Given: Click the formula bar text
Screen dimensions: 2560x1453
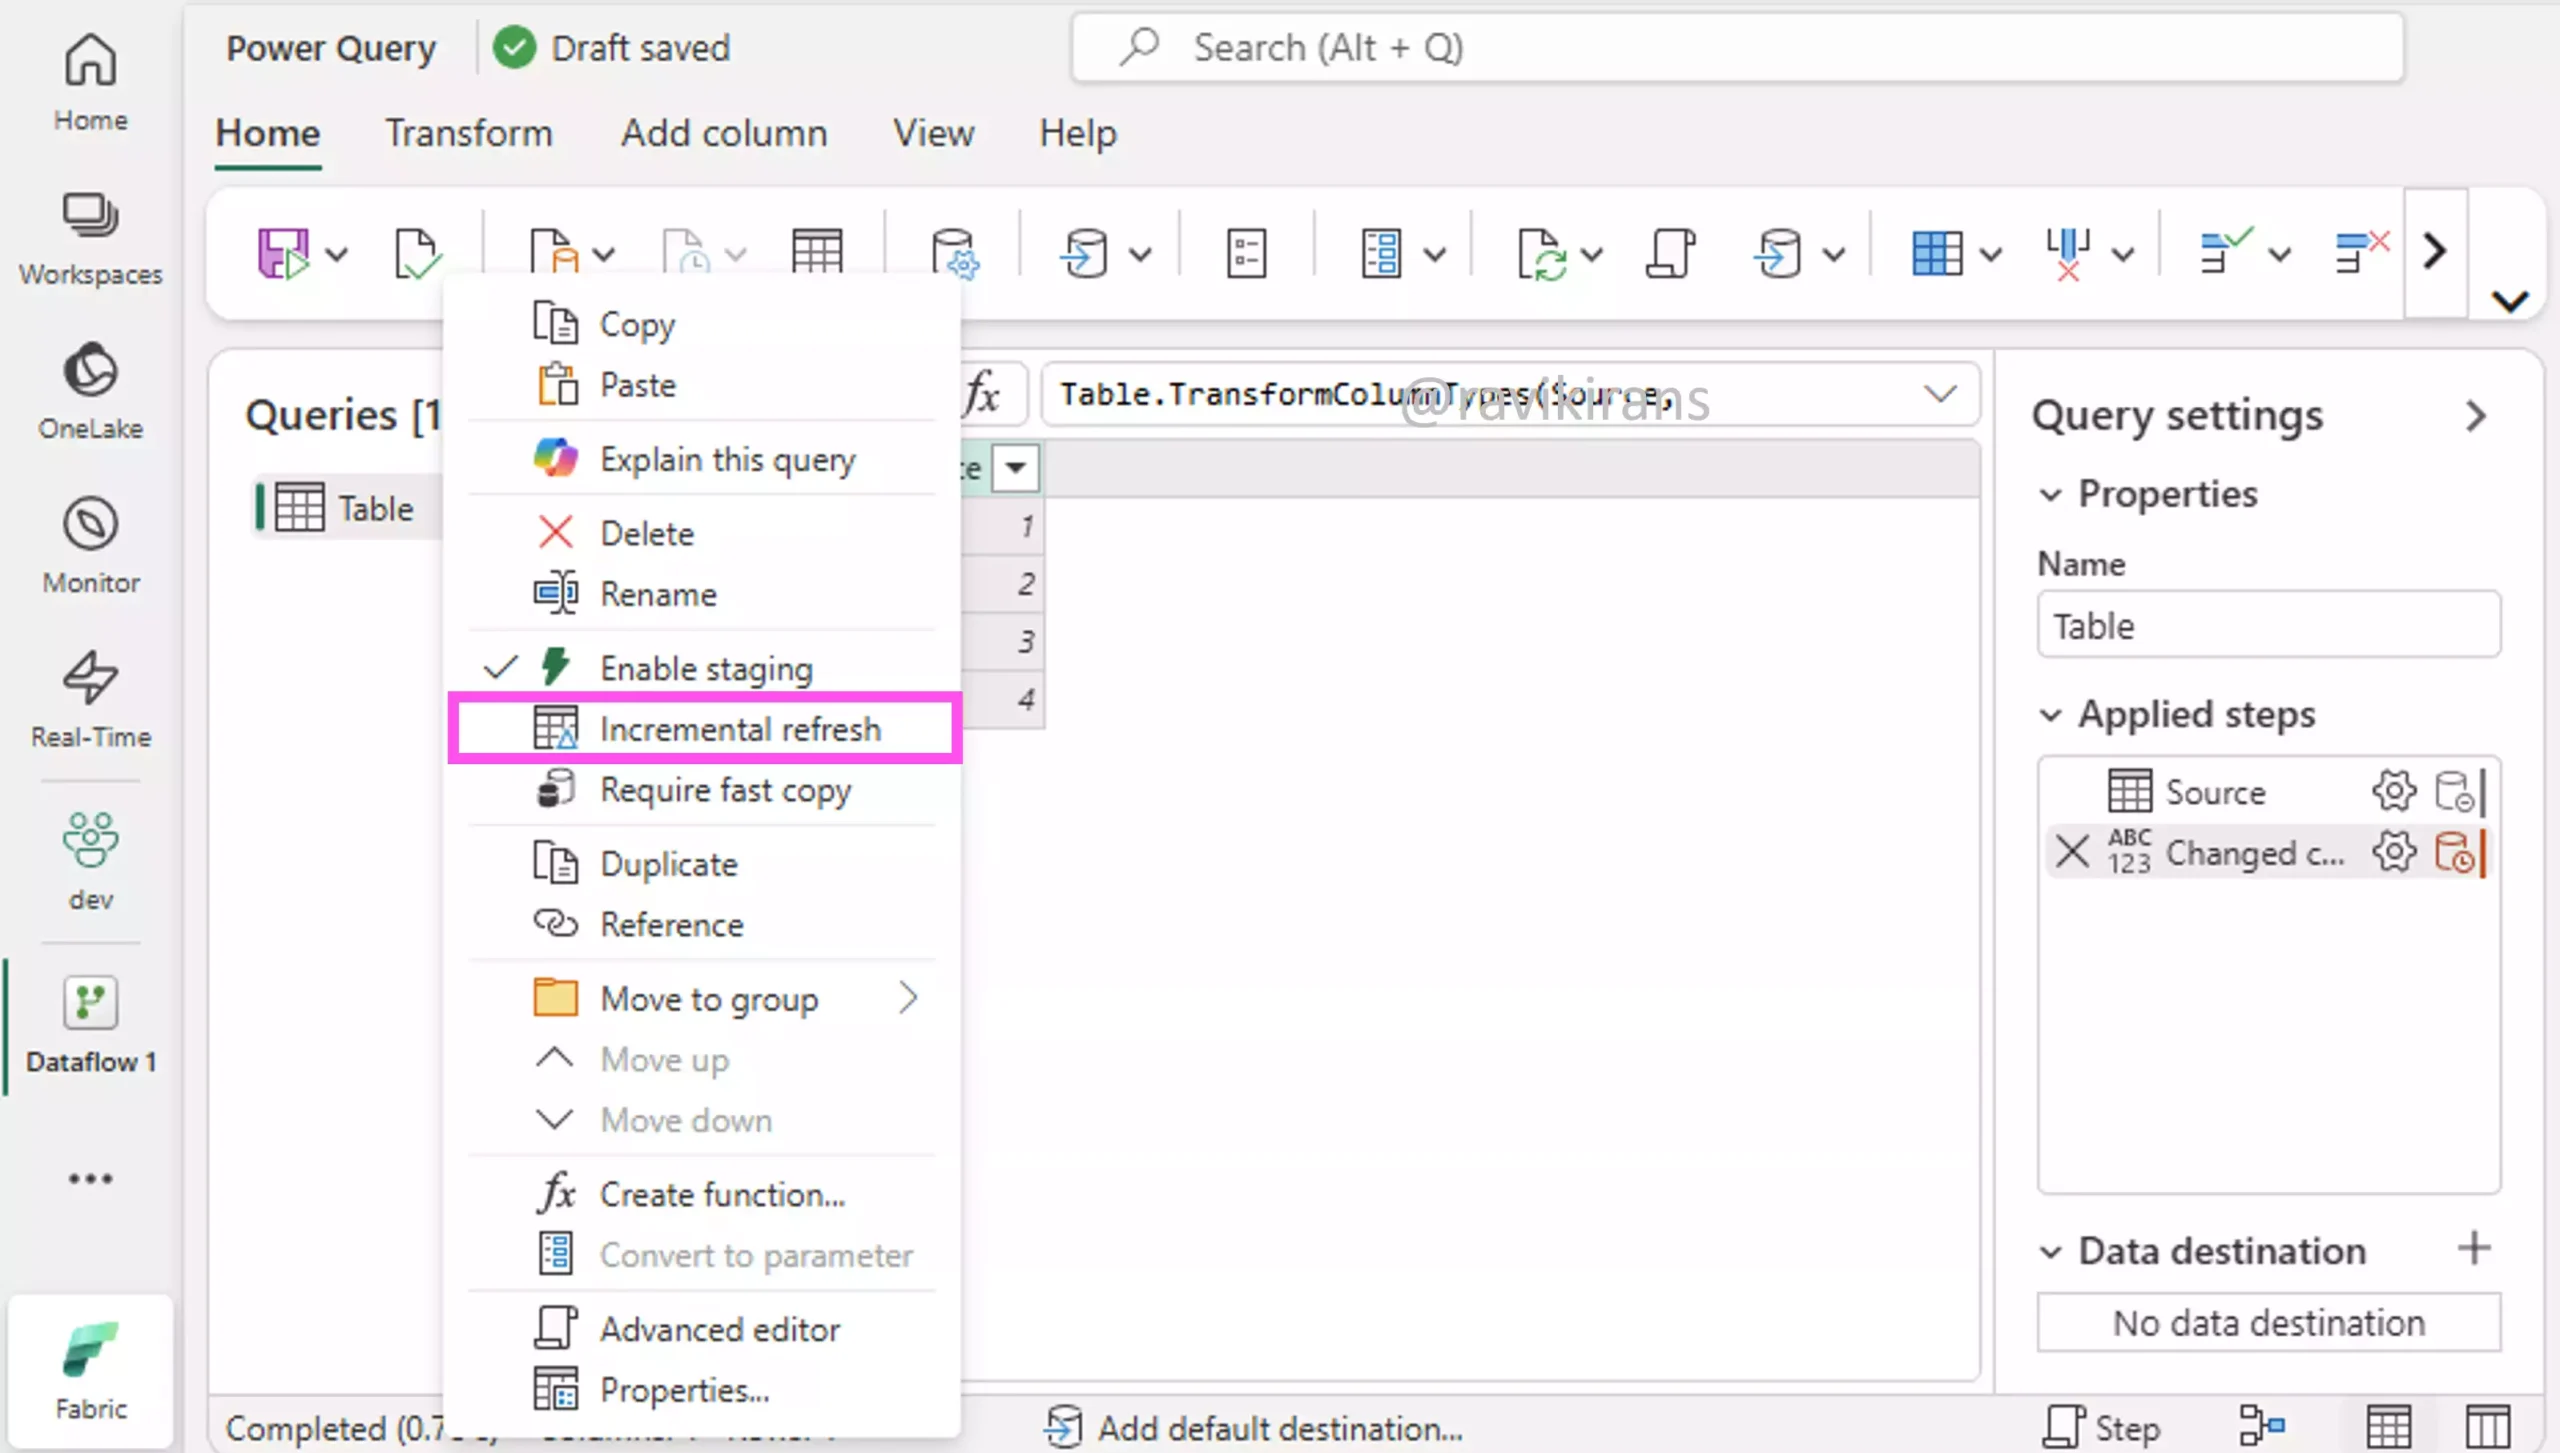Looking at the screenshot, I should click(x=1367, y=394).
